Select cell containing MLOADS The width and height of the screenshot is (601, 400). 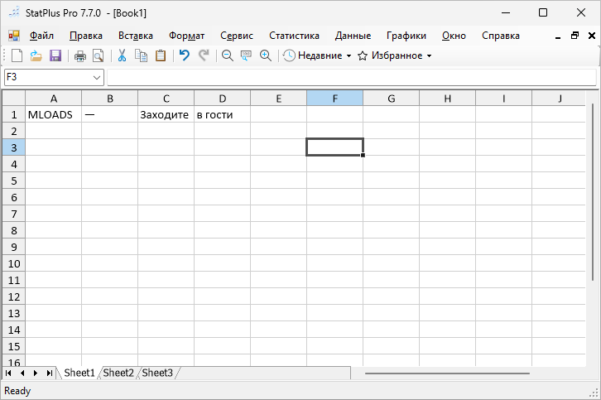point(54,115)
